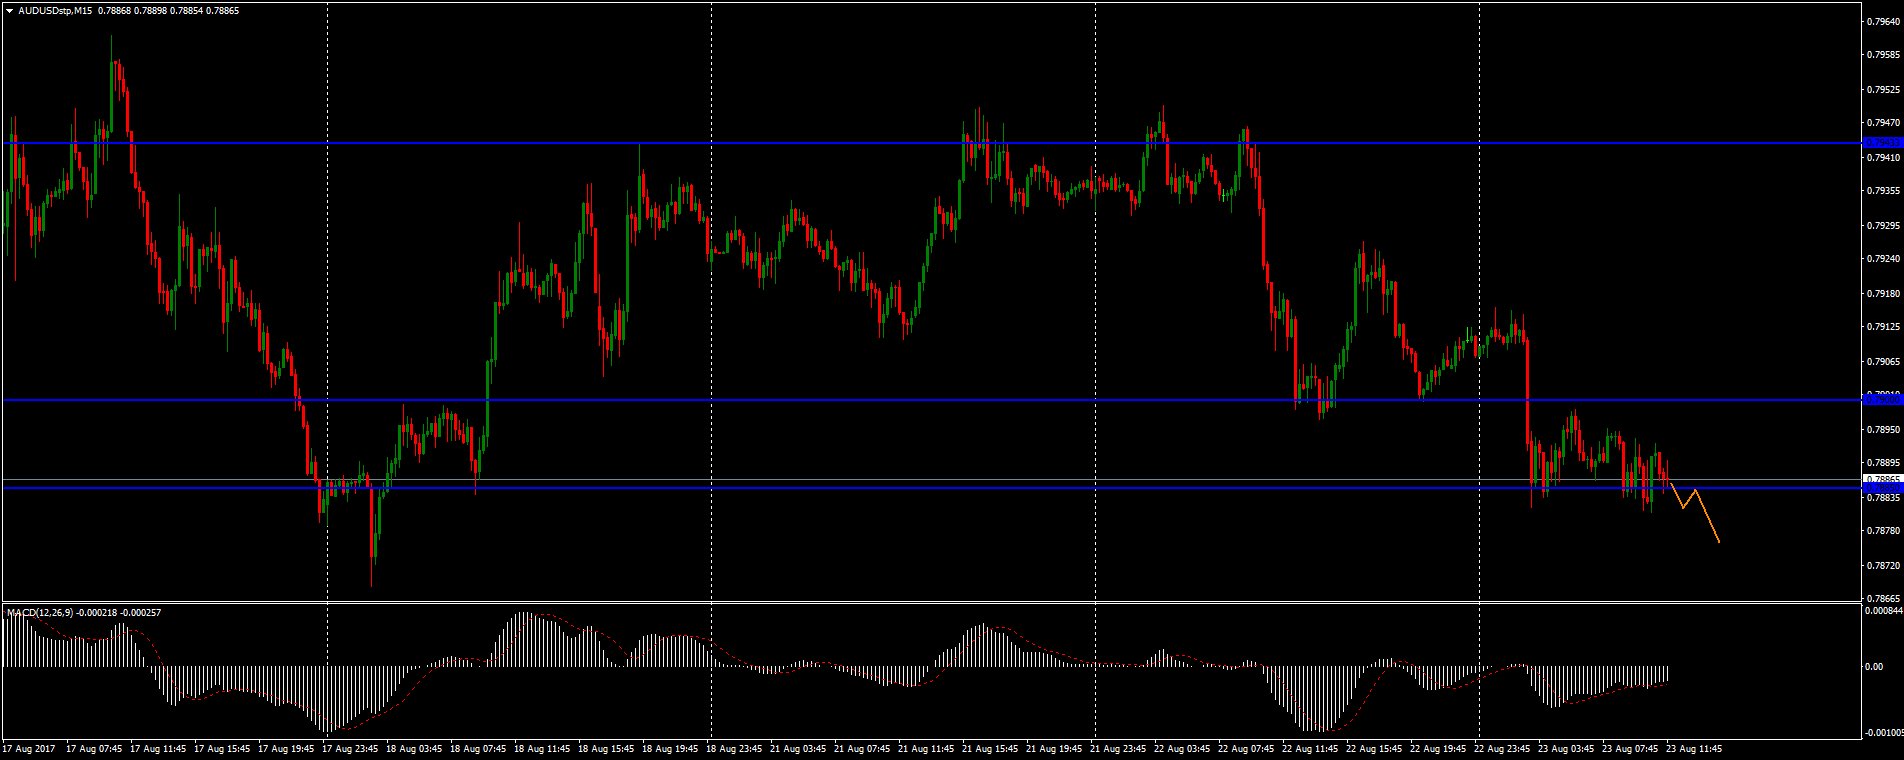Screen dimensions: 1904x760
Task: Click the 0.00 level on MACD scale
Action: point(1874,667)
